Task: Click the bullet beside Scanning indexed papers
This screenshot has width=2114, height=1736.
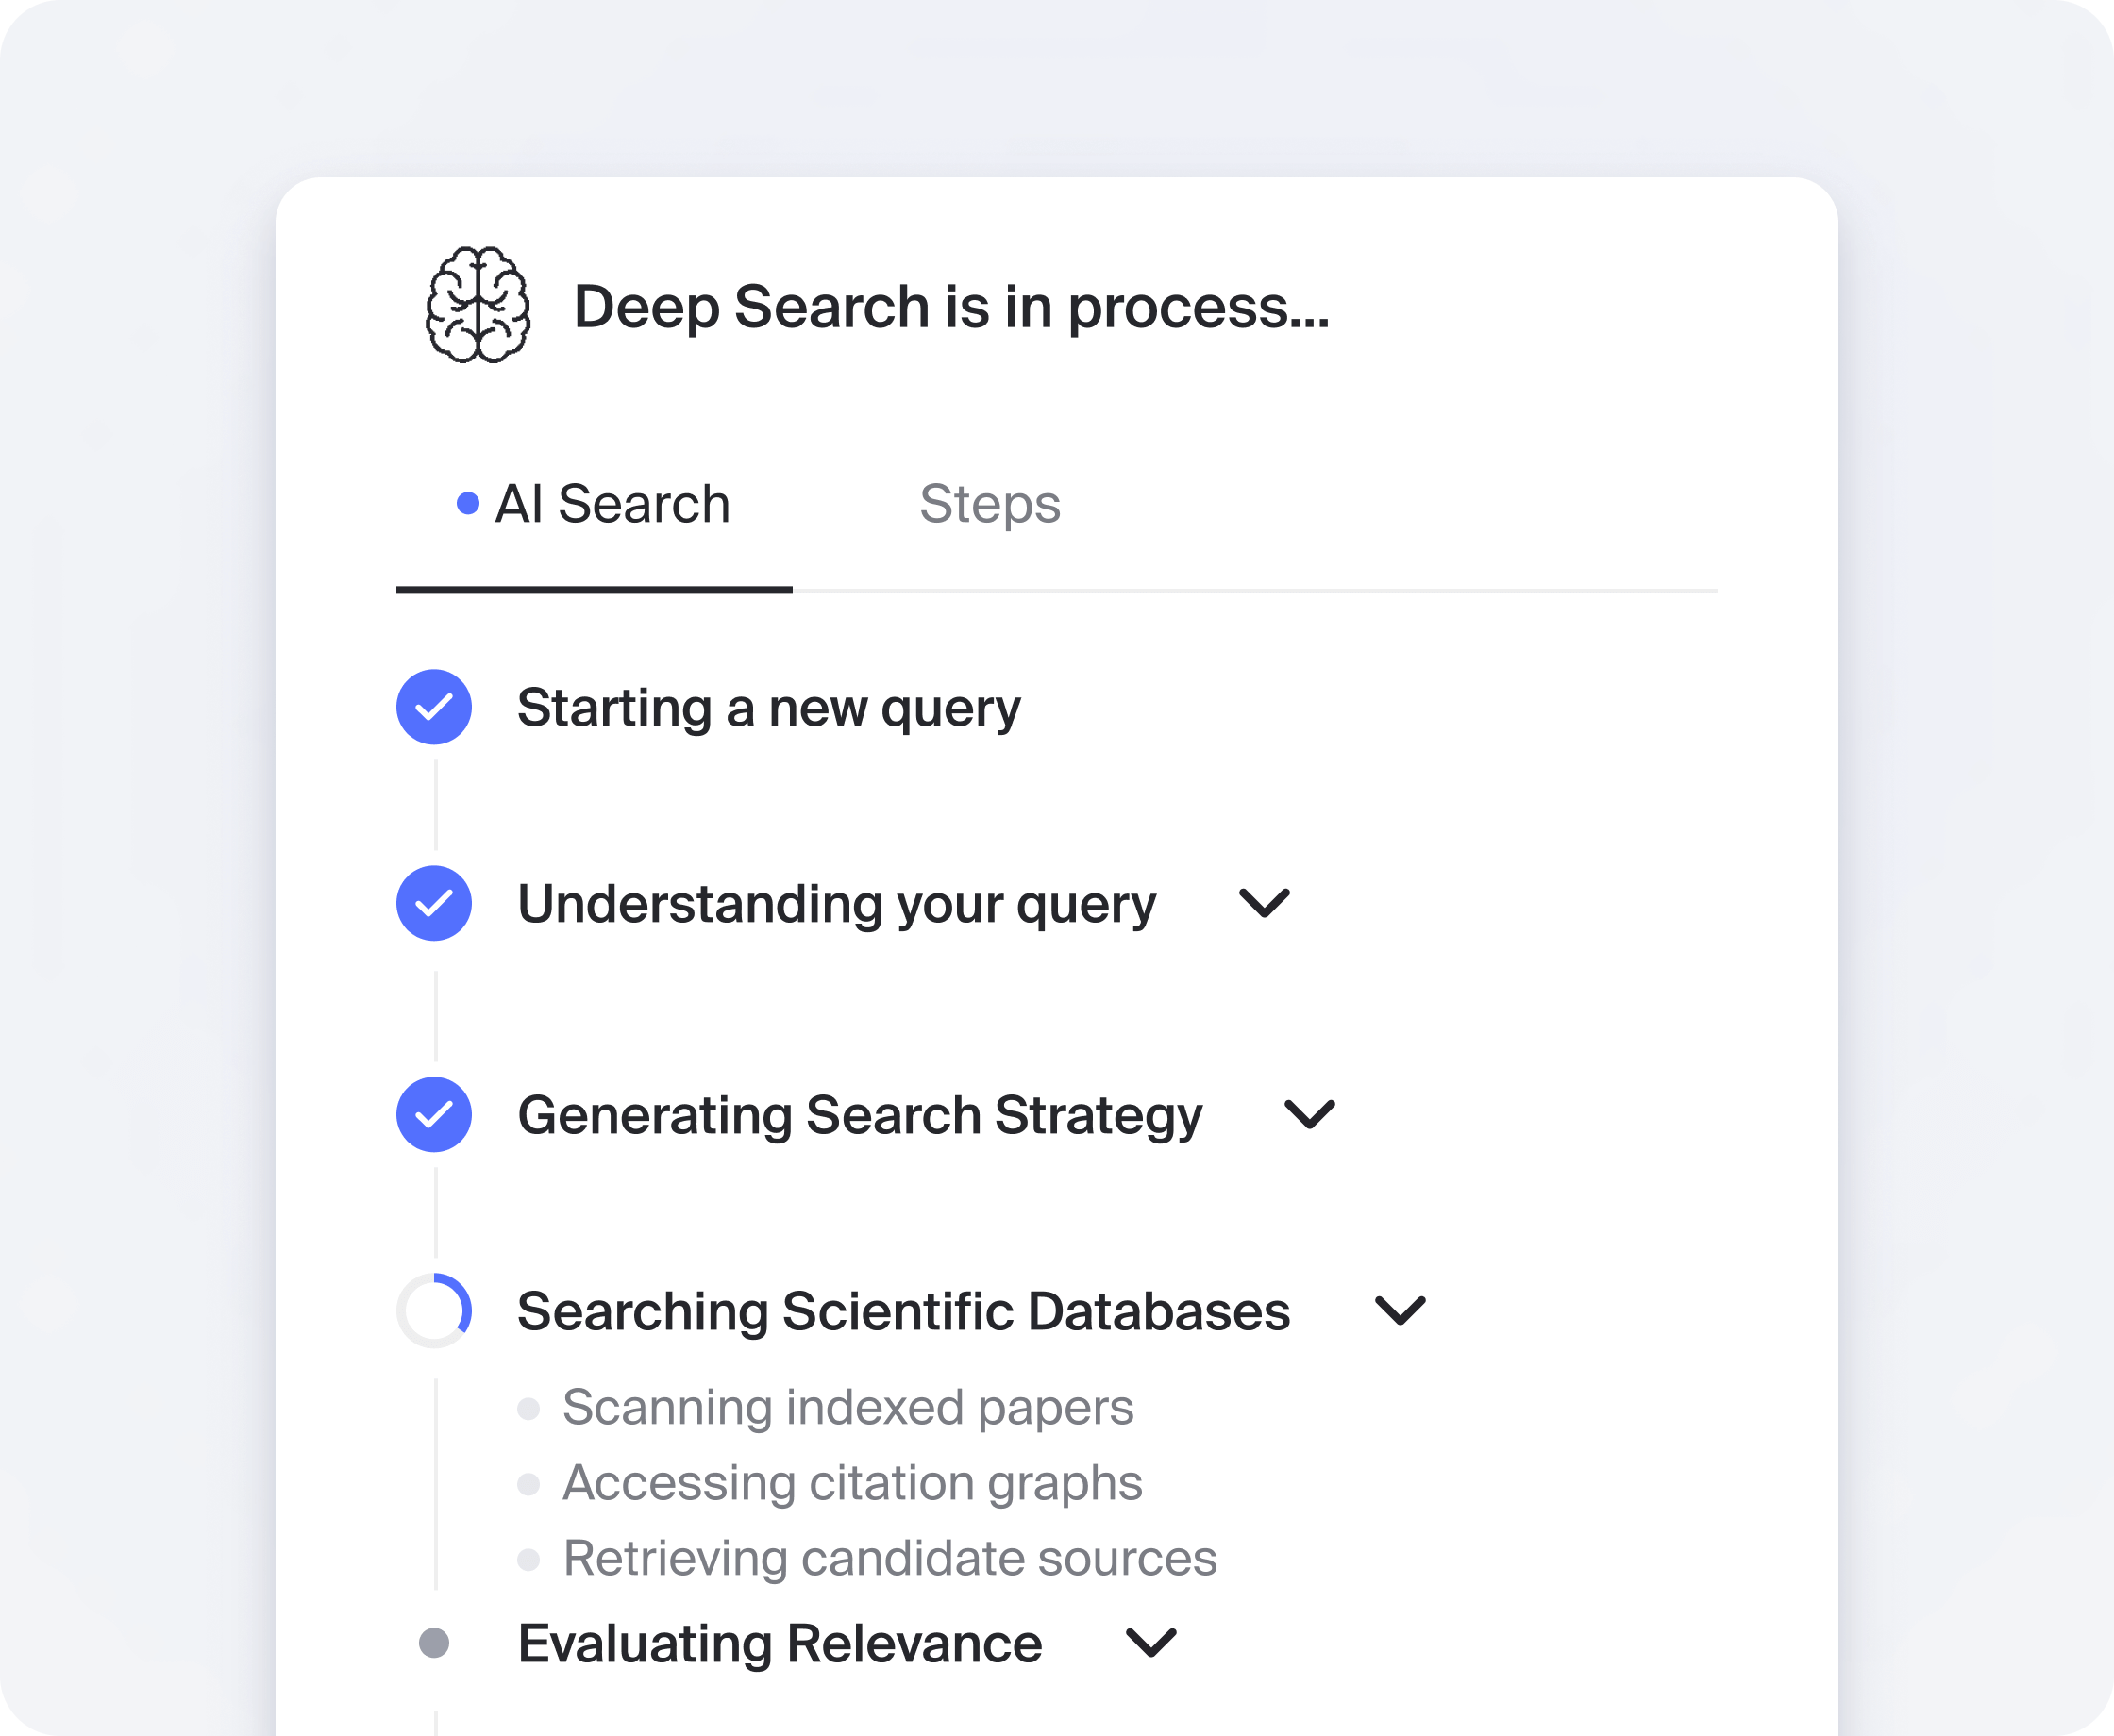Action: [529, 1409]
